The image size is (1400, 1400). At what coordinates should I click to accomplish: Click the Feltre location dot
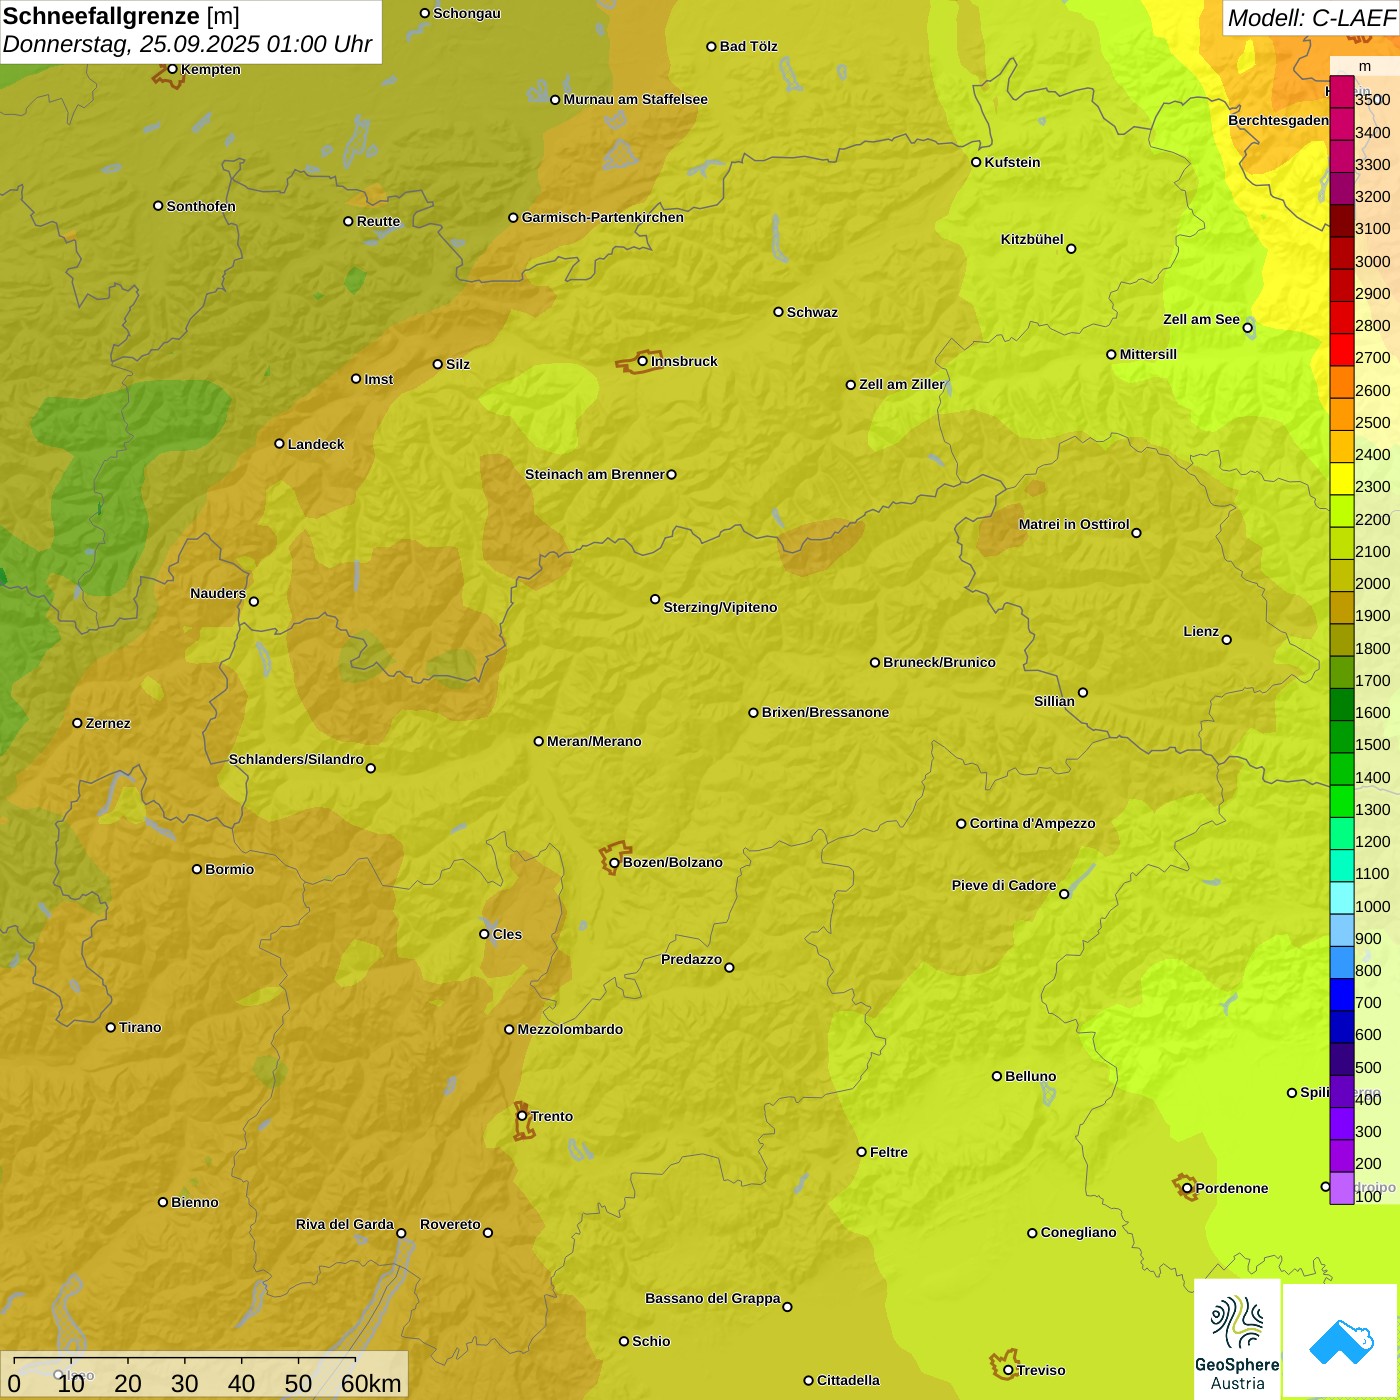(861, 1152)
